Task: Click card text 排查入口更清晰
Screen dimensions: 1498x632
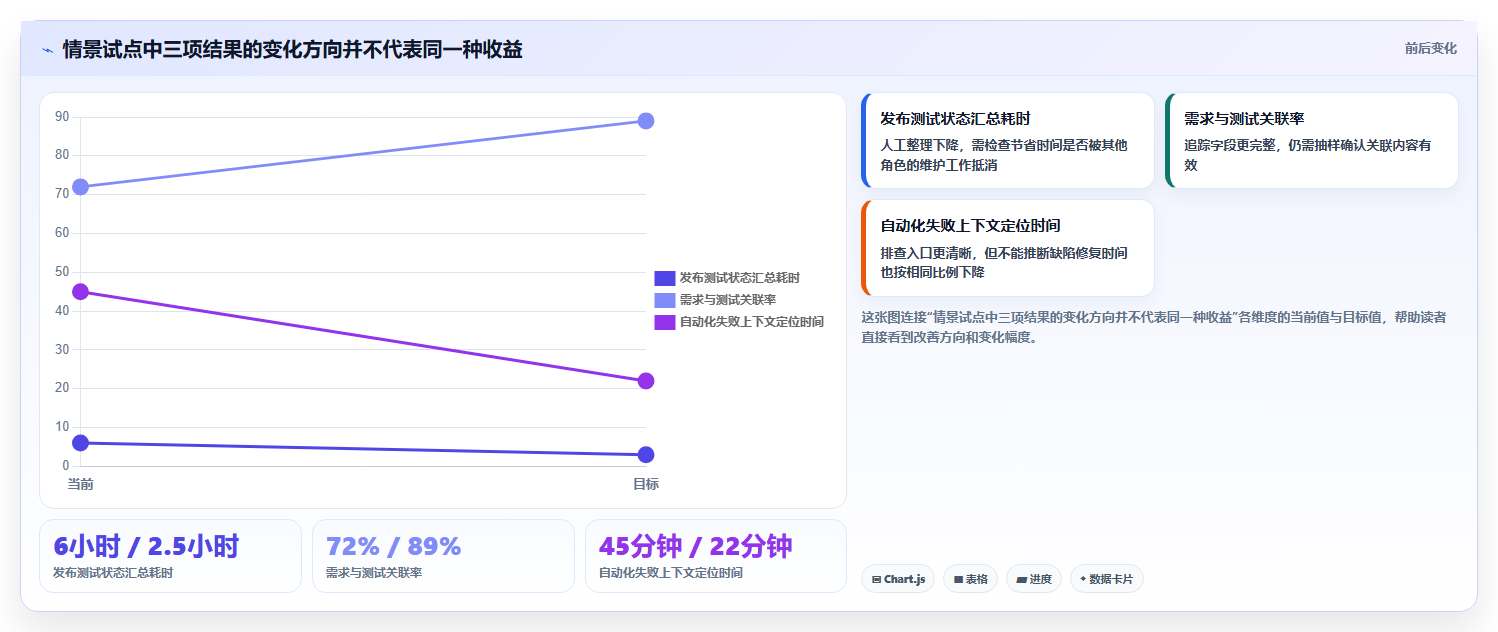Action: tap(1004, 262)
